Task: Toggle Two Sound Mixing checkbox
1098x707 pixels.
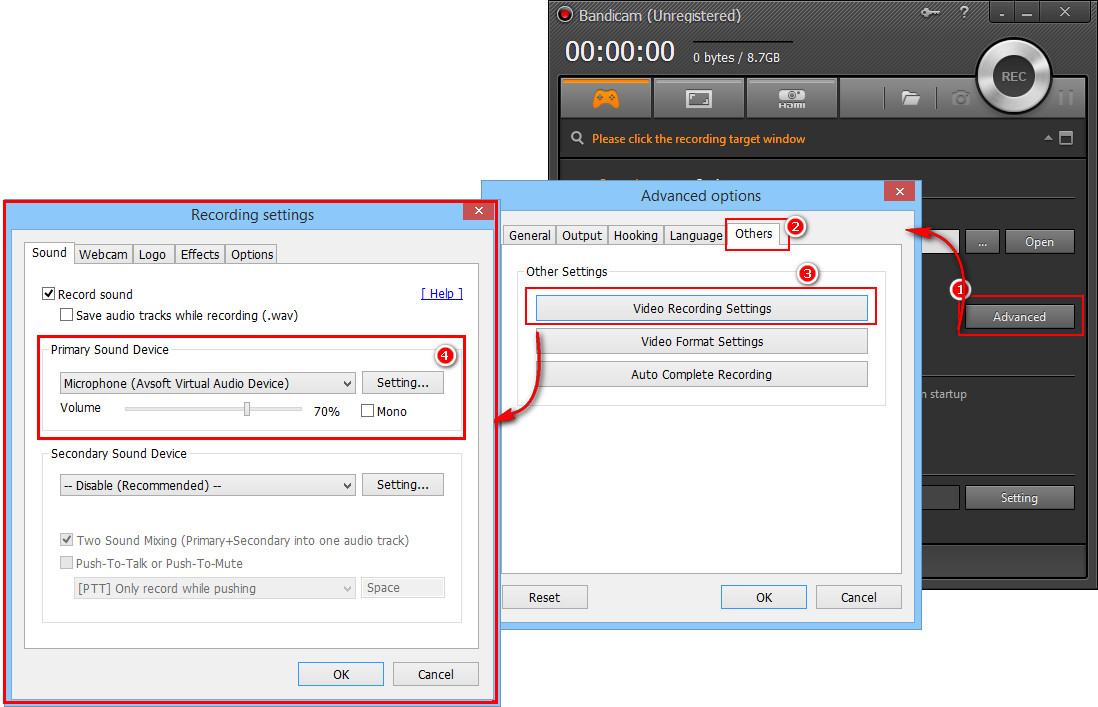Action: (67, 540)
